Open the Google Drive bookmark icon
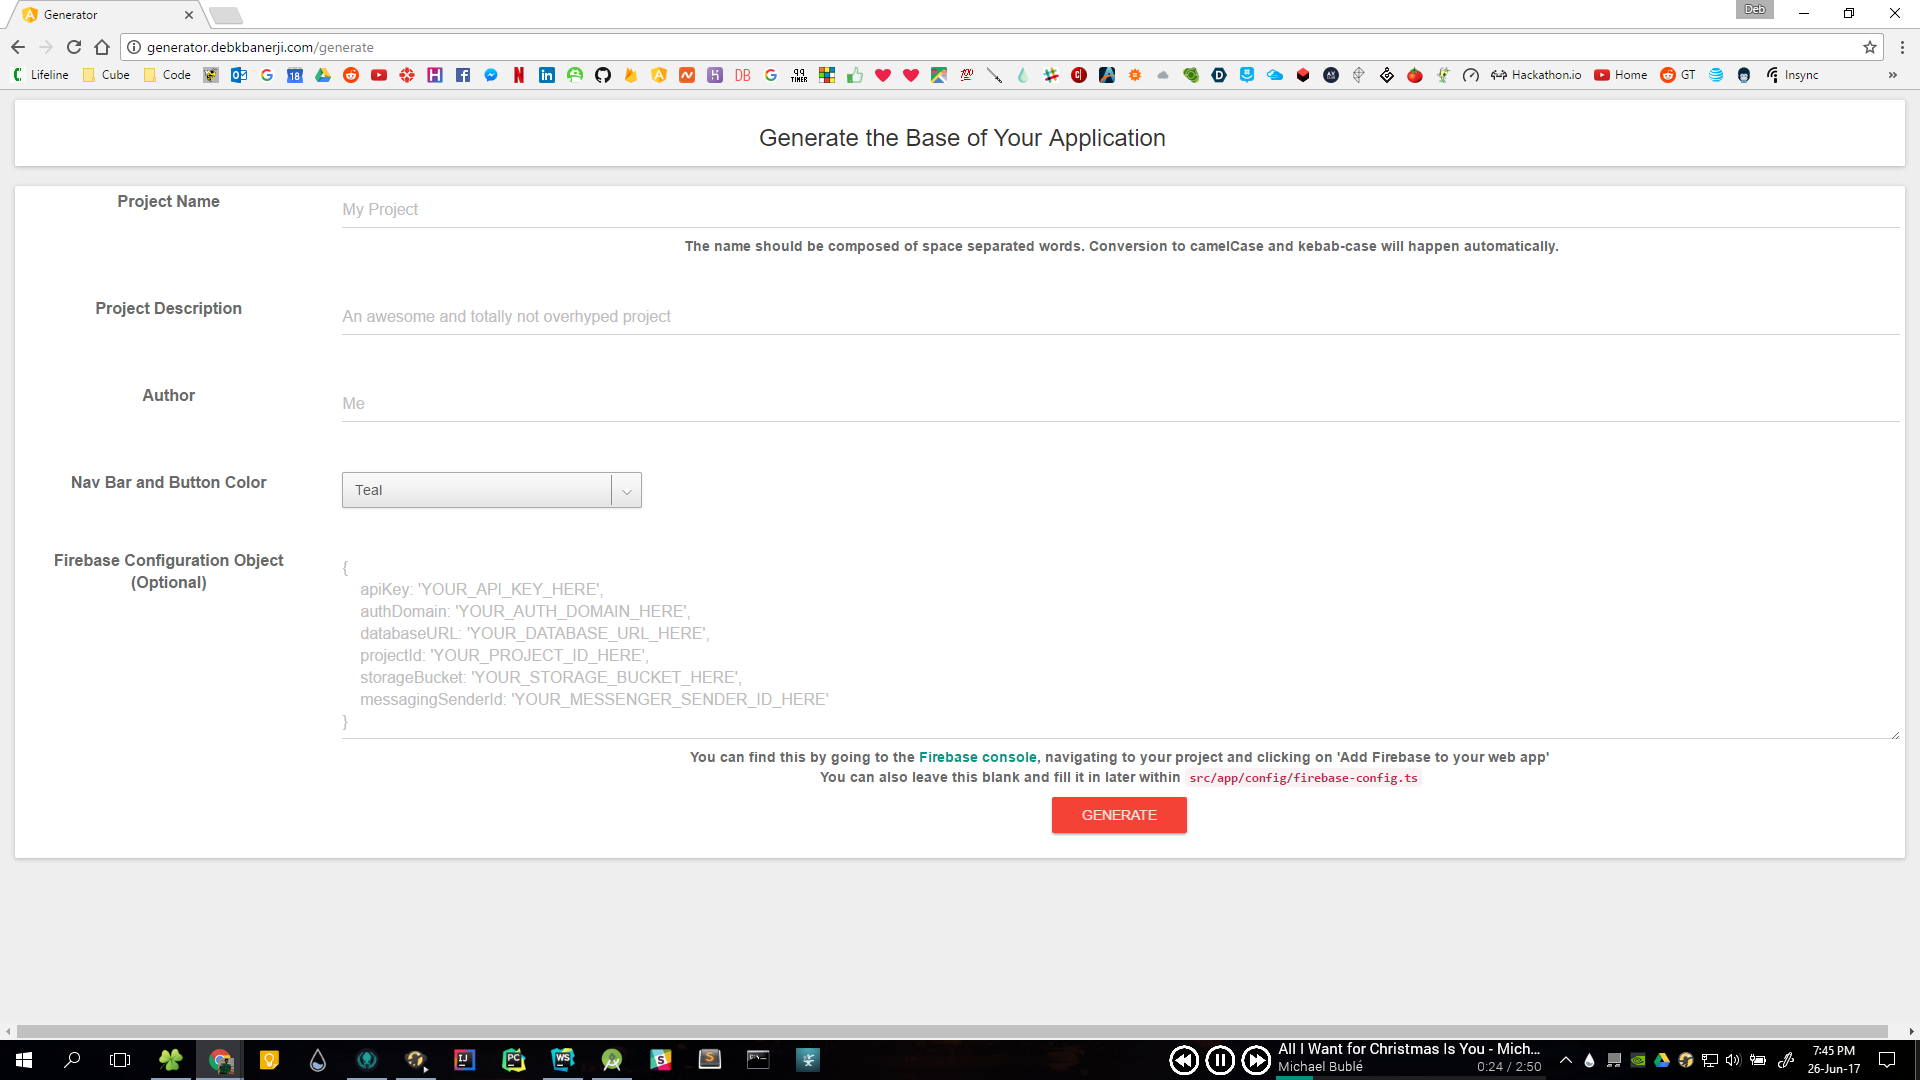The width and height of the screenshot is (1920, 1080). pyautogui.click(x=323, y=75)
